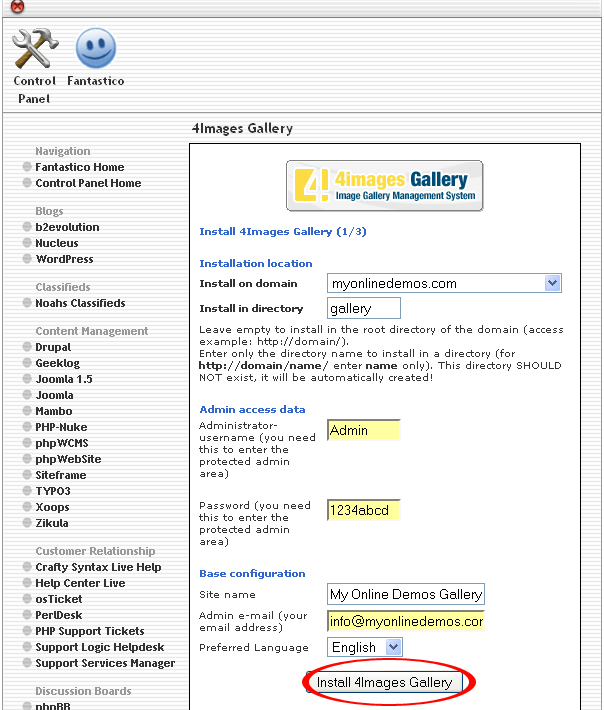
Task: Click the bullet icon beside osTicket
Action: [x=27, y=599]
